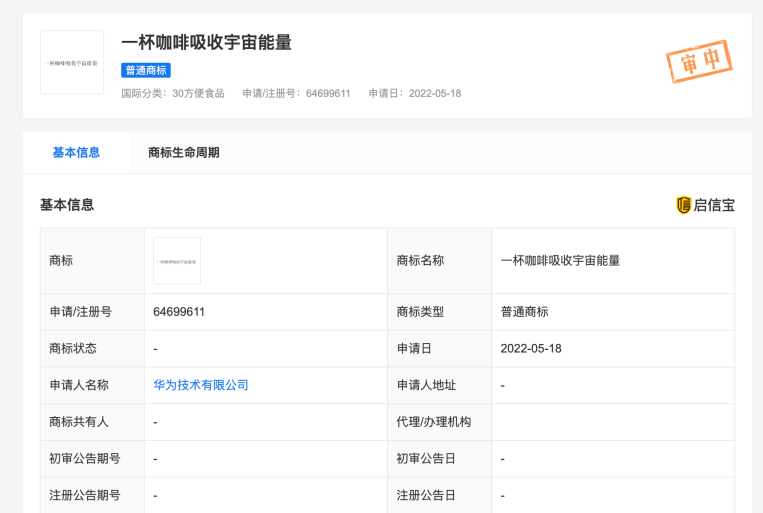763x513 pixels.
Task: Click the 商标名称 value cell in the table
Action: [560, 261]
